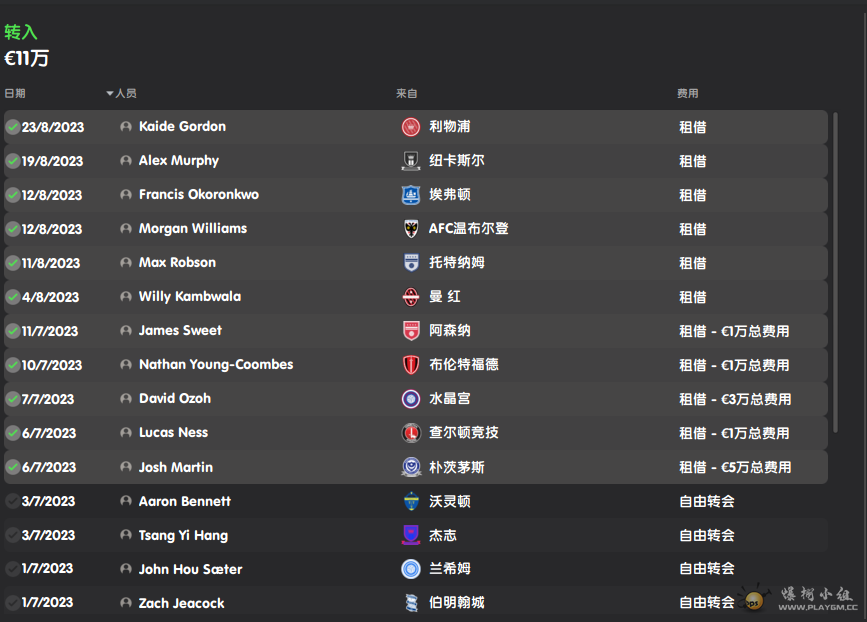Click the Liverpool club badge icon
The image size is (867, 622).
click(x=410, y=127)
